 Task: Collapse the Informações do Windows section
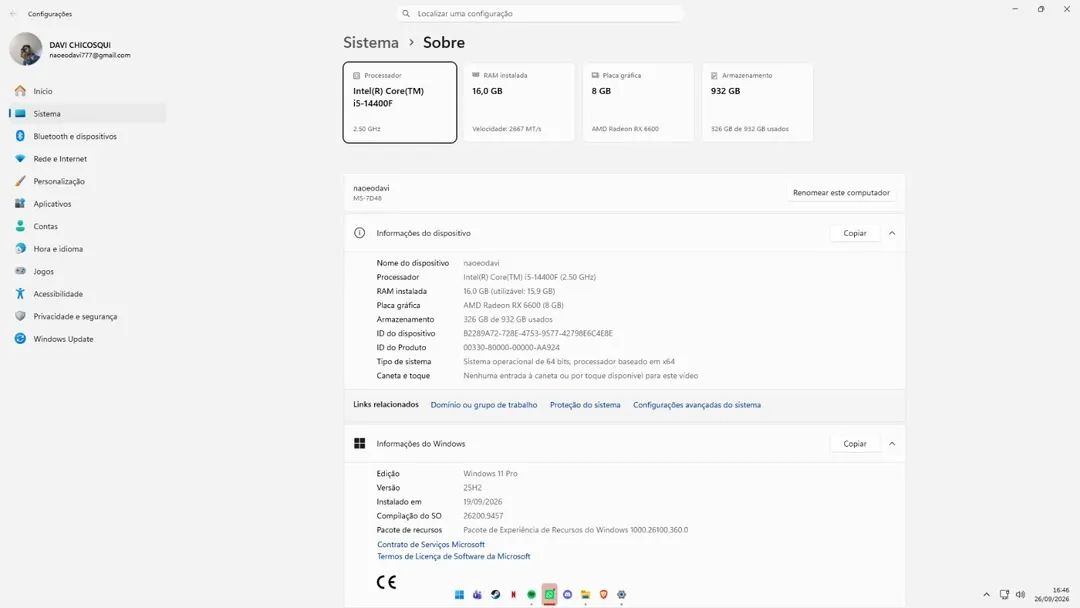click(x=892, y=444)
